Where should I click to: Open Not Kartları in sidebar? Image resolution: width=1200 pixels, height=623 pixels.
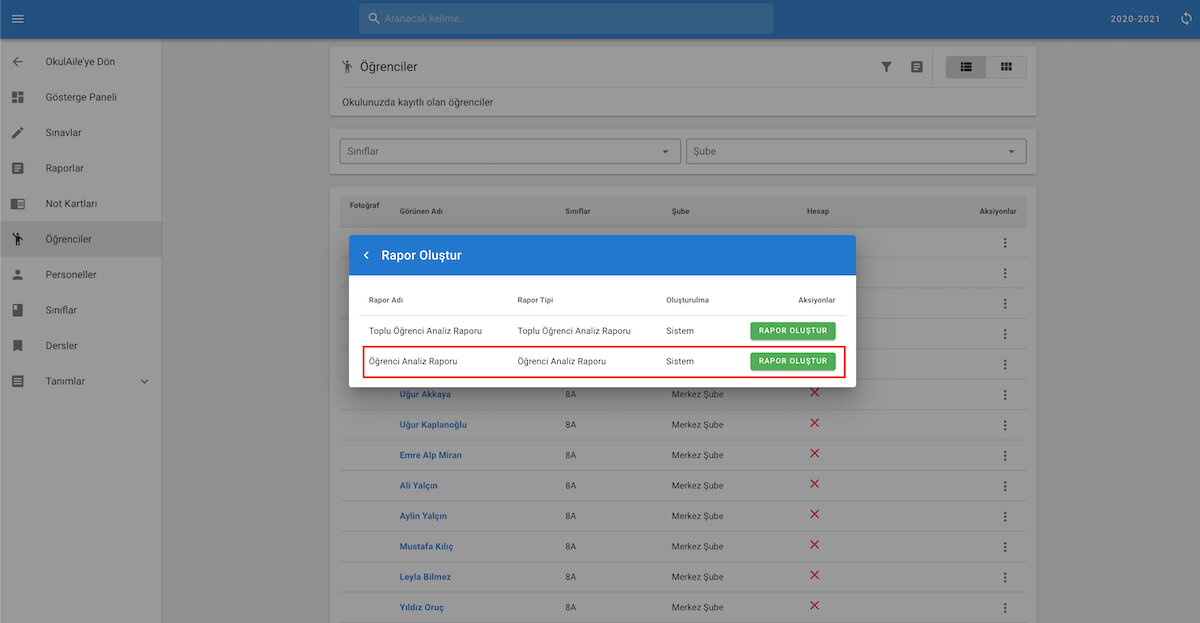click(x=80, y=204)
